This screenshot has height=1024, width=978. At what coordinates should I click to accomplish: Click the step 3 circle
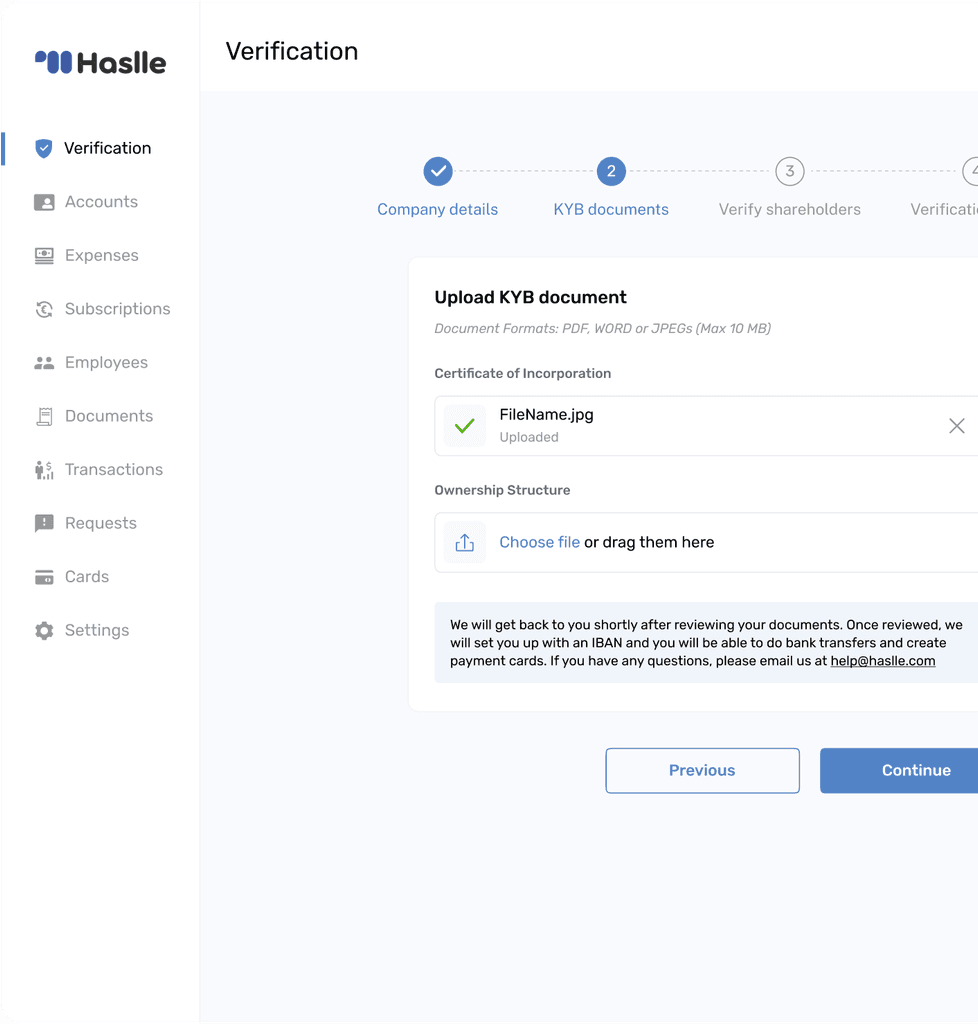tap(789, 171)
